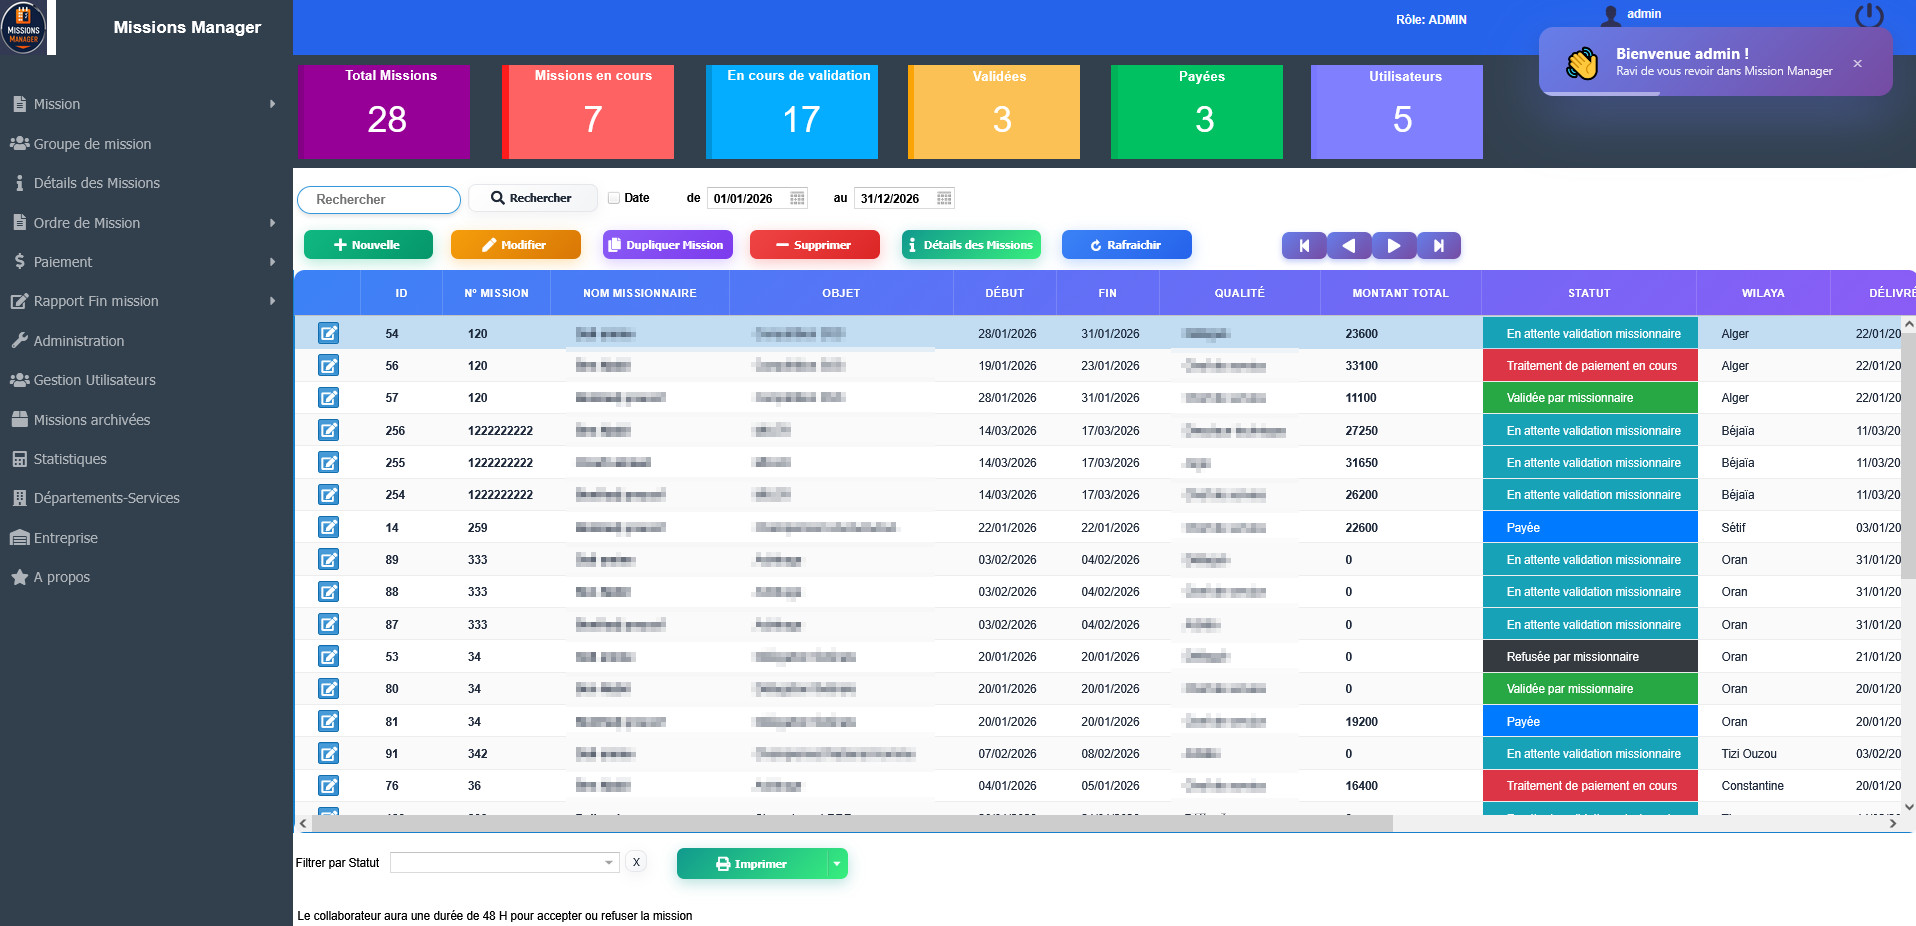Go to next record arrow
Image resolution: width=1916 pixels, height=926 pixels.
point(1393,246)
